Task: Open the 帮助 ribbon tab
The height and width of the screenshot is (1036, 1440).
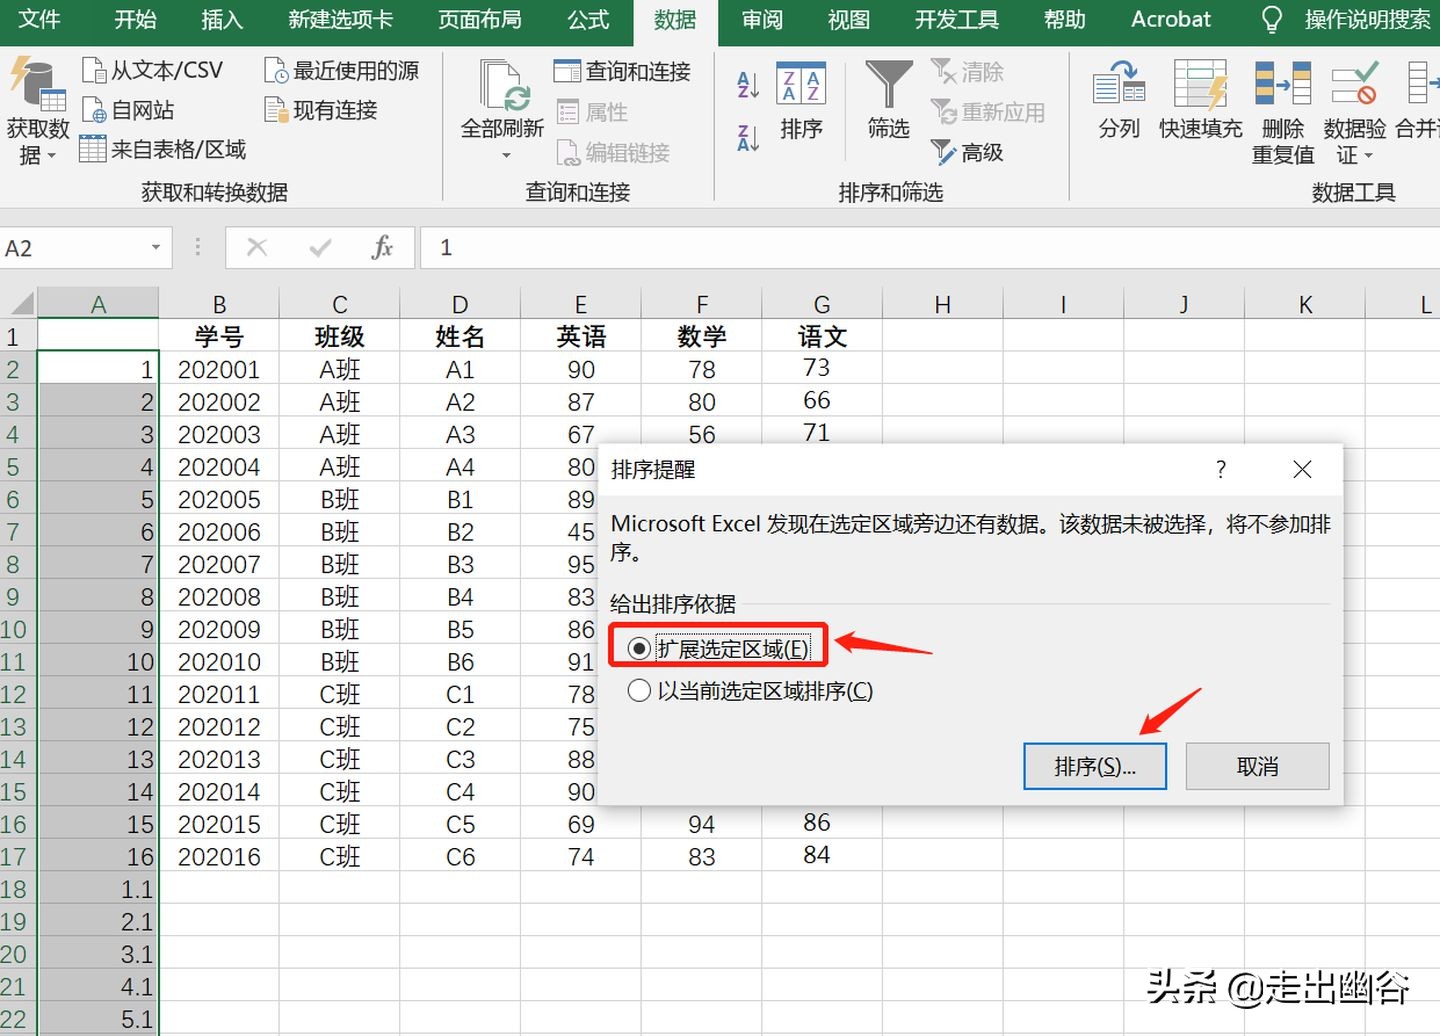Action: [x=1064, y=20]
